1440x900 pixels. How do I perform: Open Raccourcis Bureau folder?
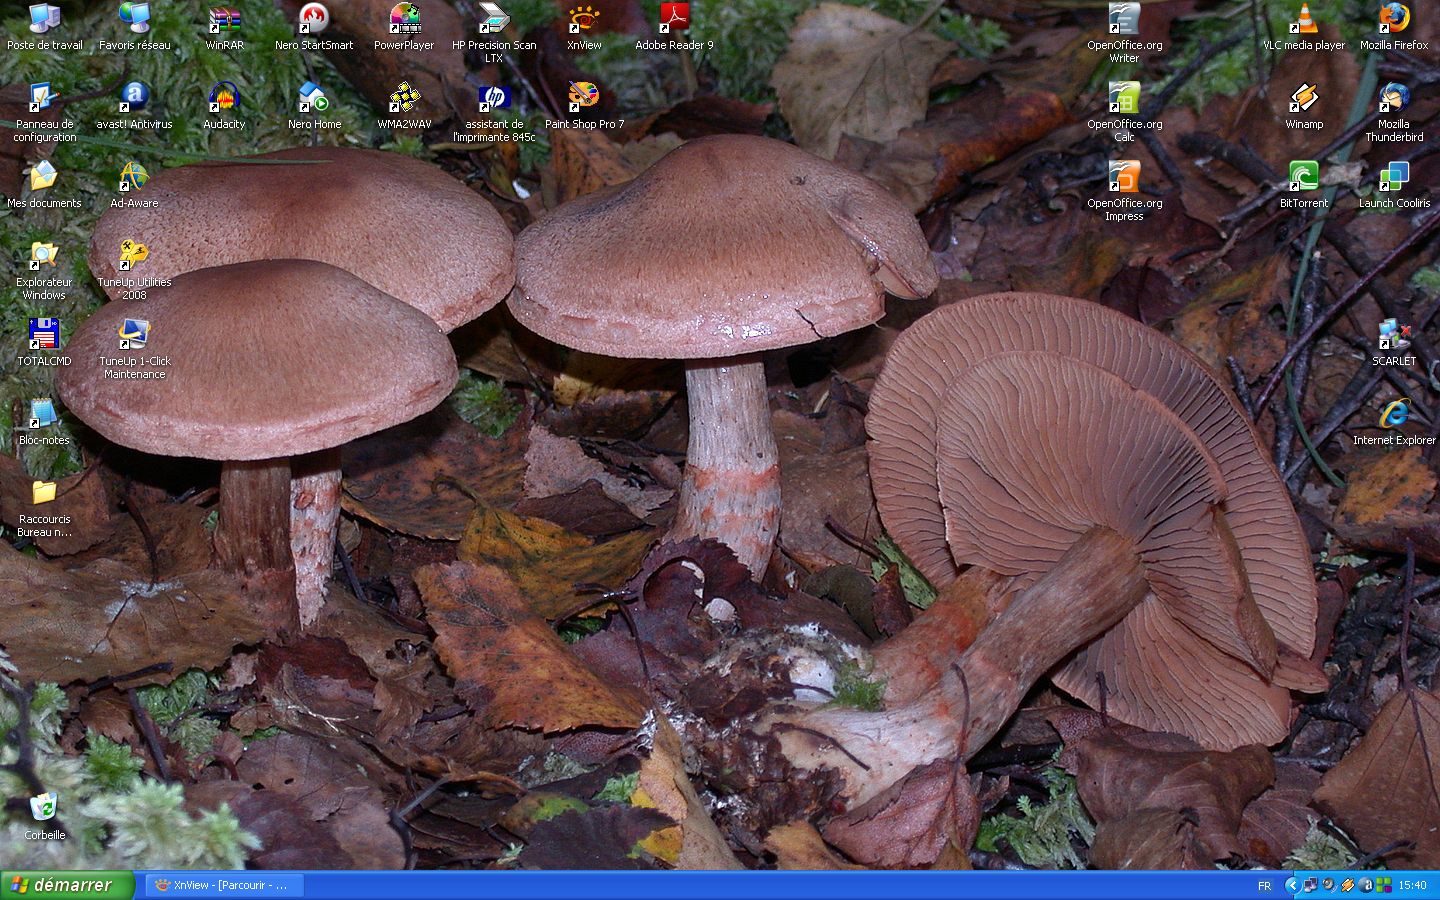point(44,507)
